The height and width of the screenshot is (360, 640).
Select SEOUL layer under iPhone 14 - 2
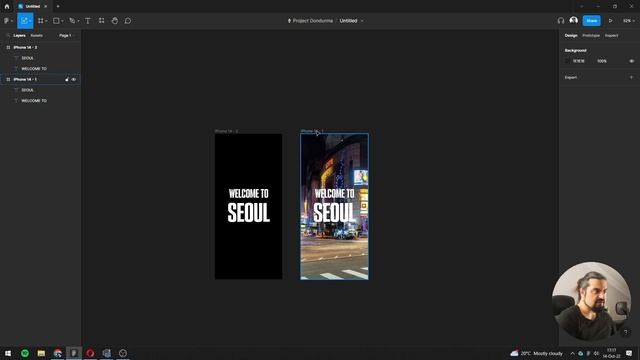pyautogui.click(x=40, y=58)
